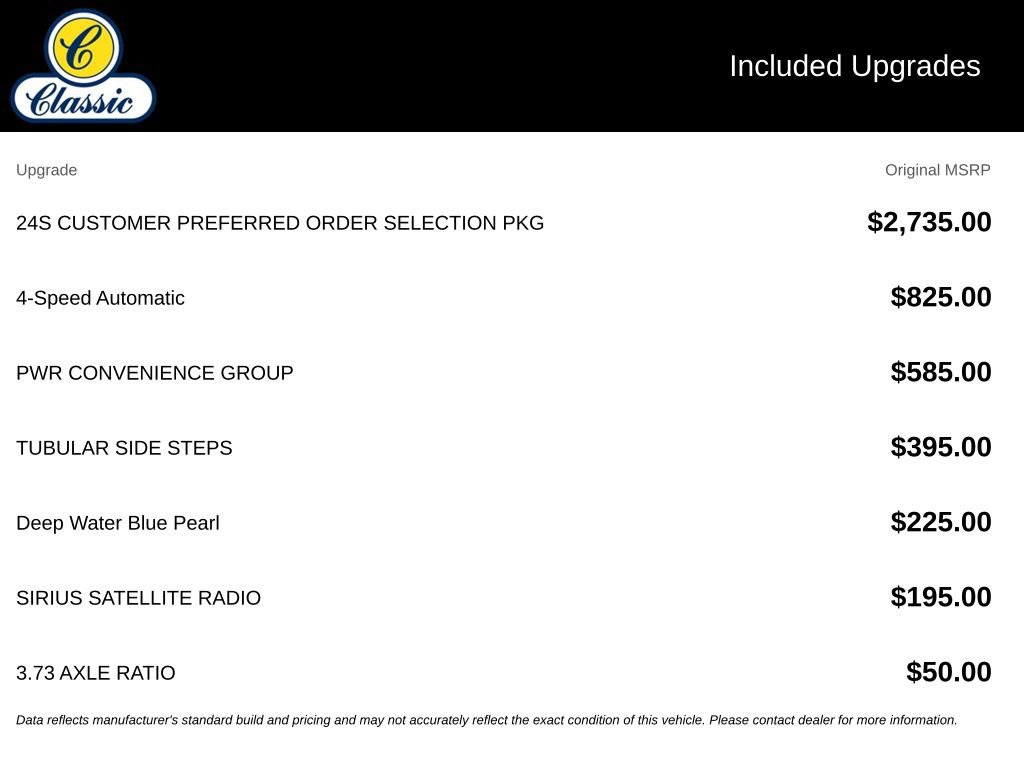Select TUBULAR SIDE STEPS upgrade
The height and width of the screenshot is (768, 1024).
coord(124,448)
